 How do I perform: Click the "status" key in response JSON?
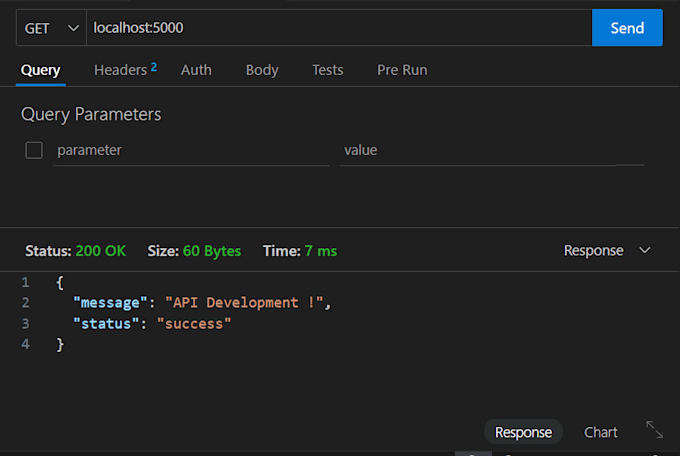pyautogui.click(x=106, y=324)
